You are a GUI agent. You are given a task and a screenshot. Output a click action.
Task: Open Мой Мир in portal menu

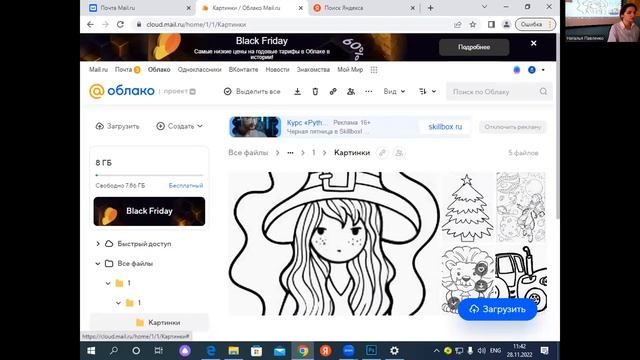click(x=350, y=70)
